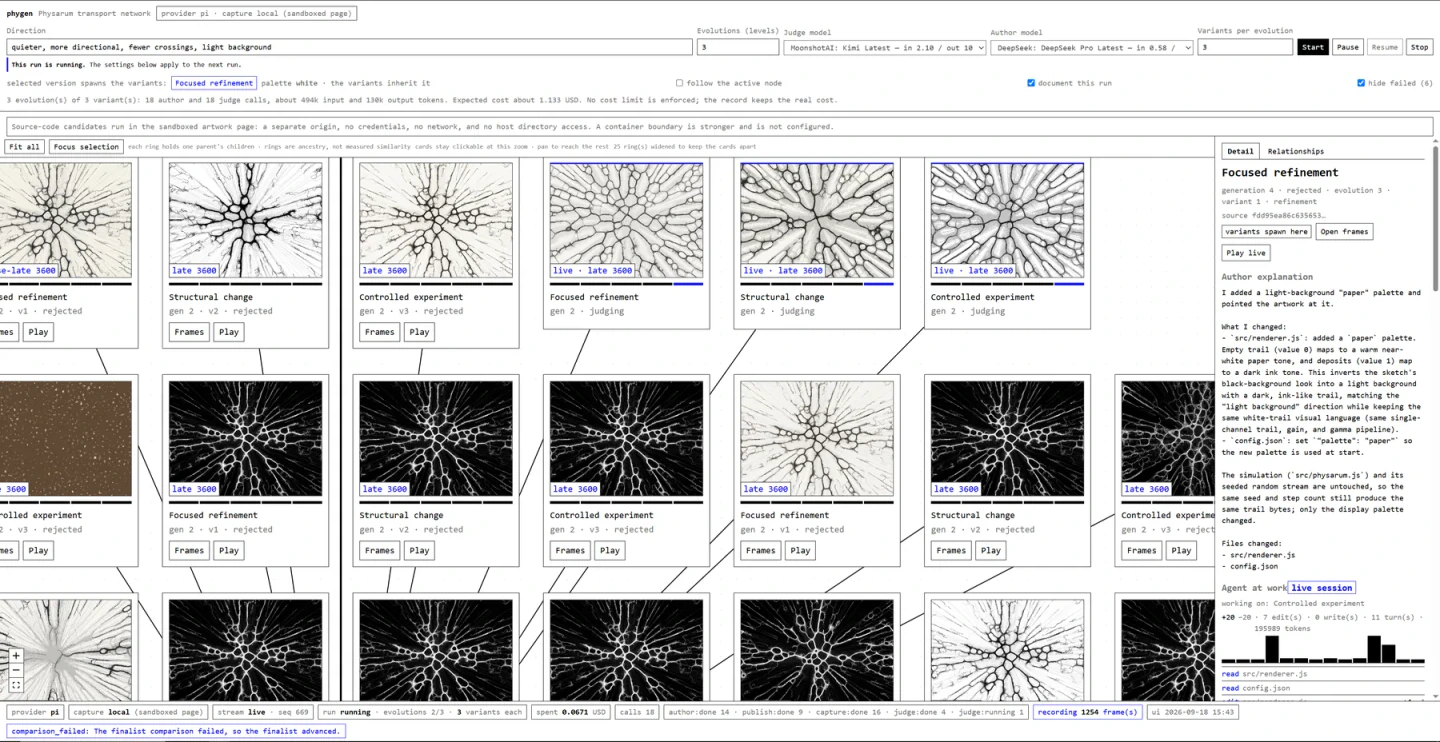Click Frames on light-thumbnail Structural change v2 card
The image size is (1440, 742).
point(189,332)
